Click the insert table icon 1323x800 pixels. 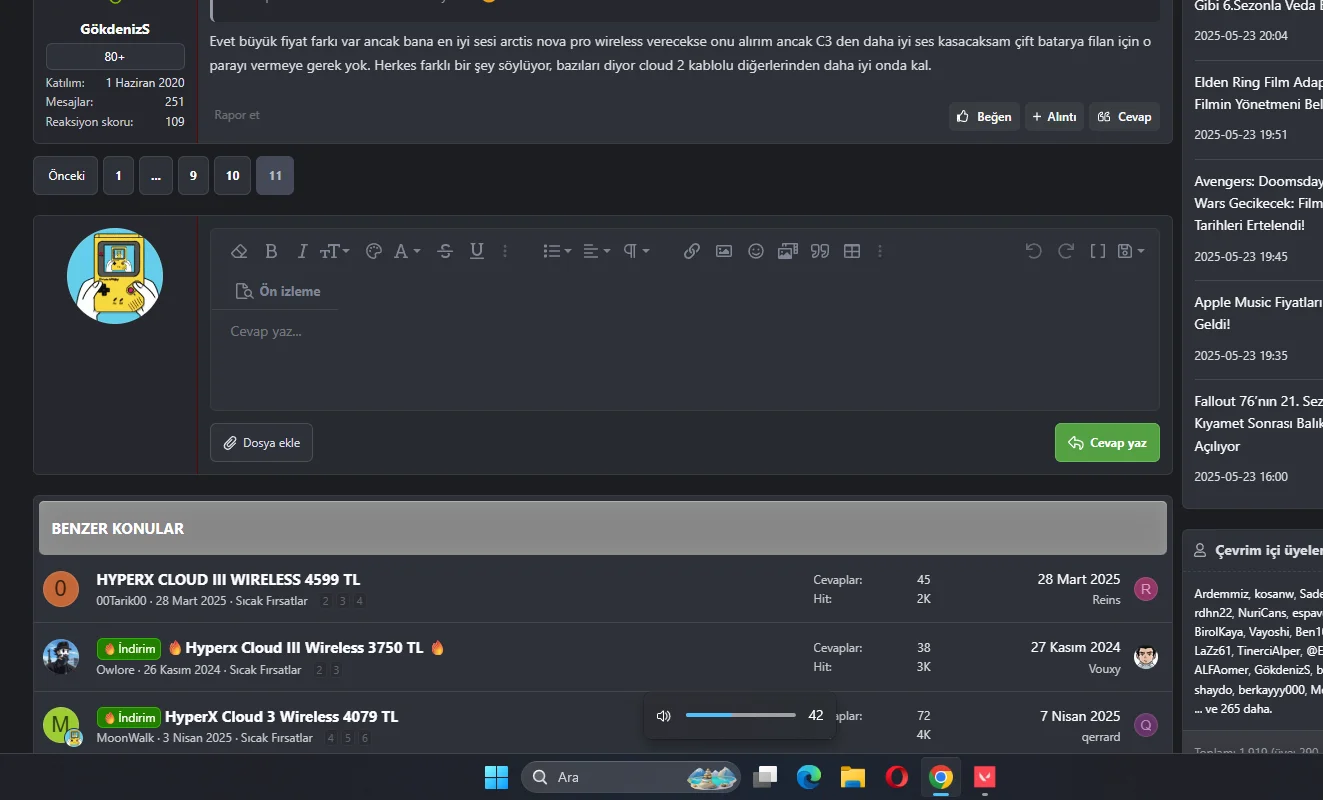(852, 251)
